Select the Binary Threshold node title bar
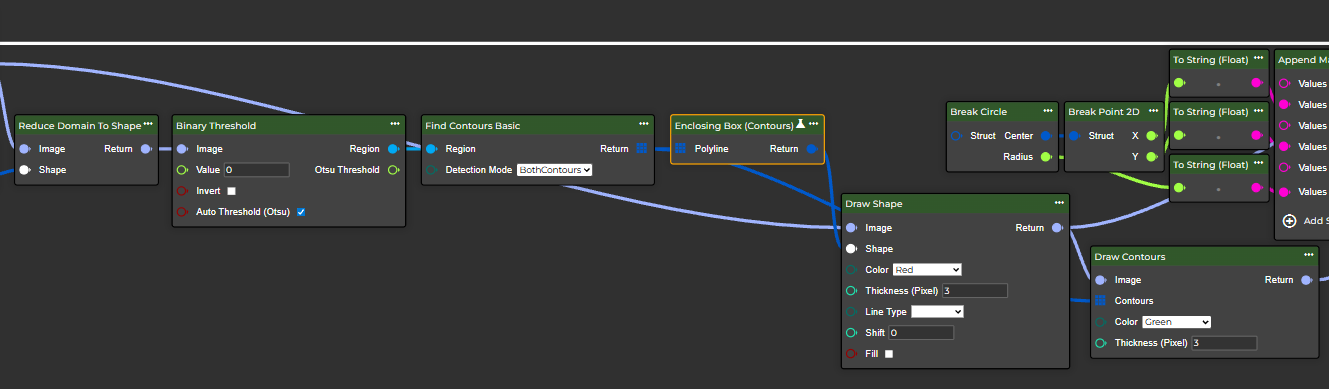The width and height of the screenshot is (1329, 389). 289,125
